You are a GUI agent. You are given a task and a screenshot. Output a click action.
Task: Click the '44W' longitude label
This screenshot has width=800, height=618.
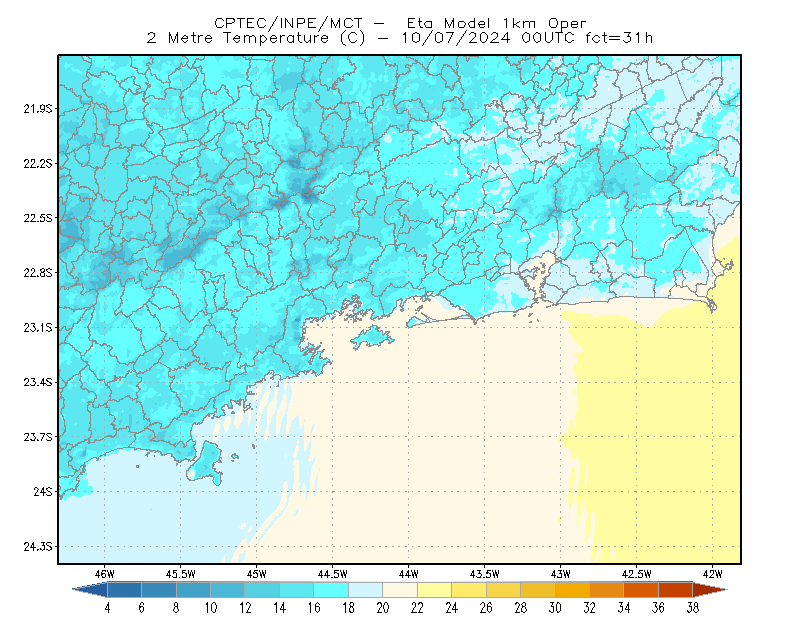click(409, 574)
